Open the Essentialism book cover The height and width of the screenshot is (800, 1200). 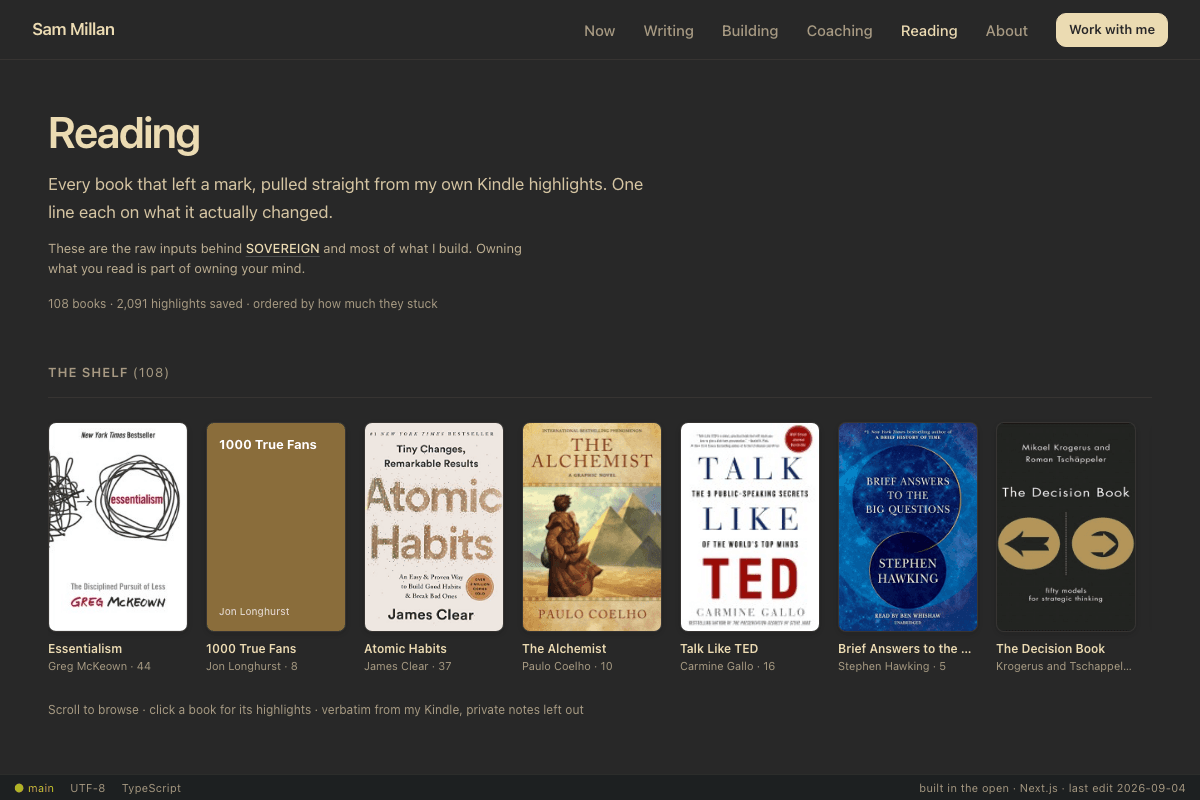(x=118, y=527)
